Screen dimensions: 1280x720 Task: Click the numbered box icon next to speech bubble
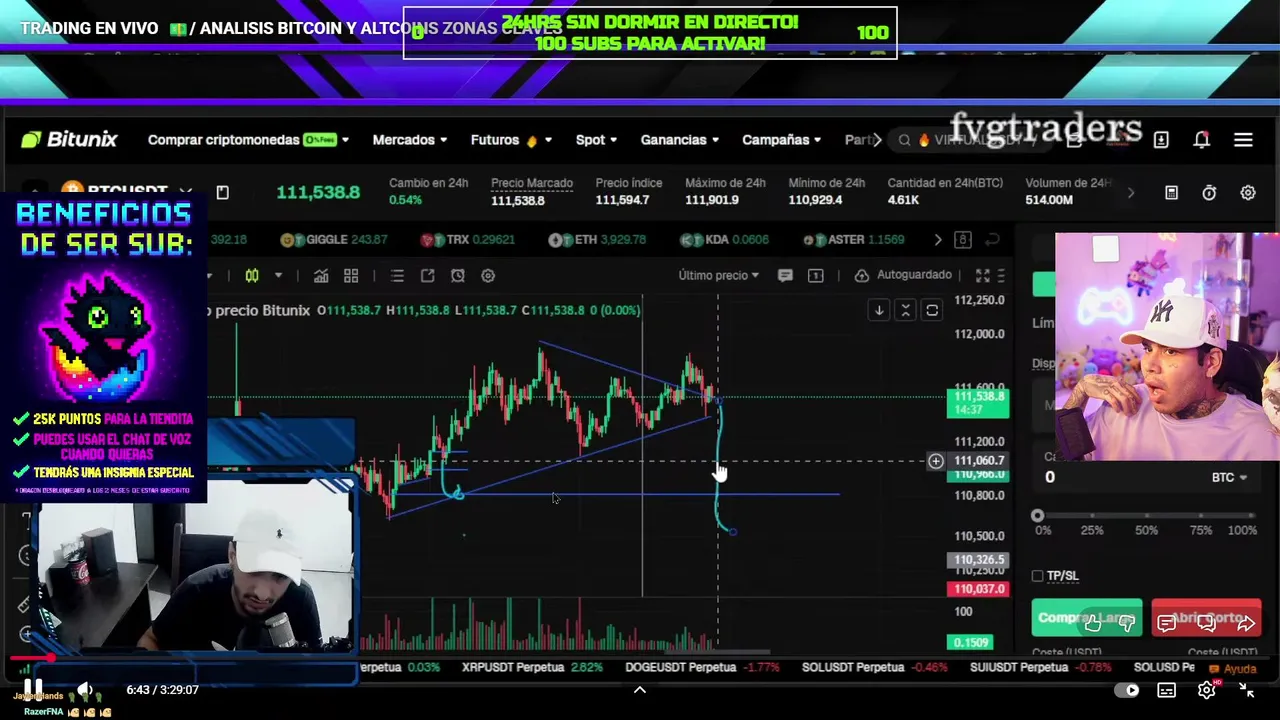815,275
